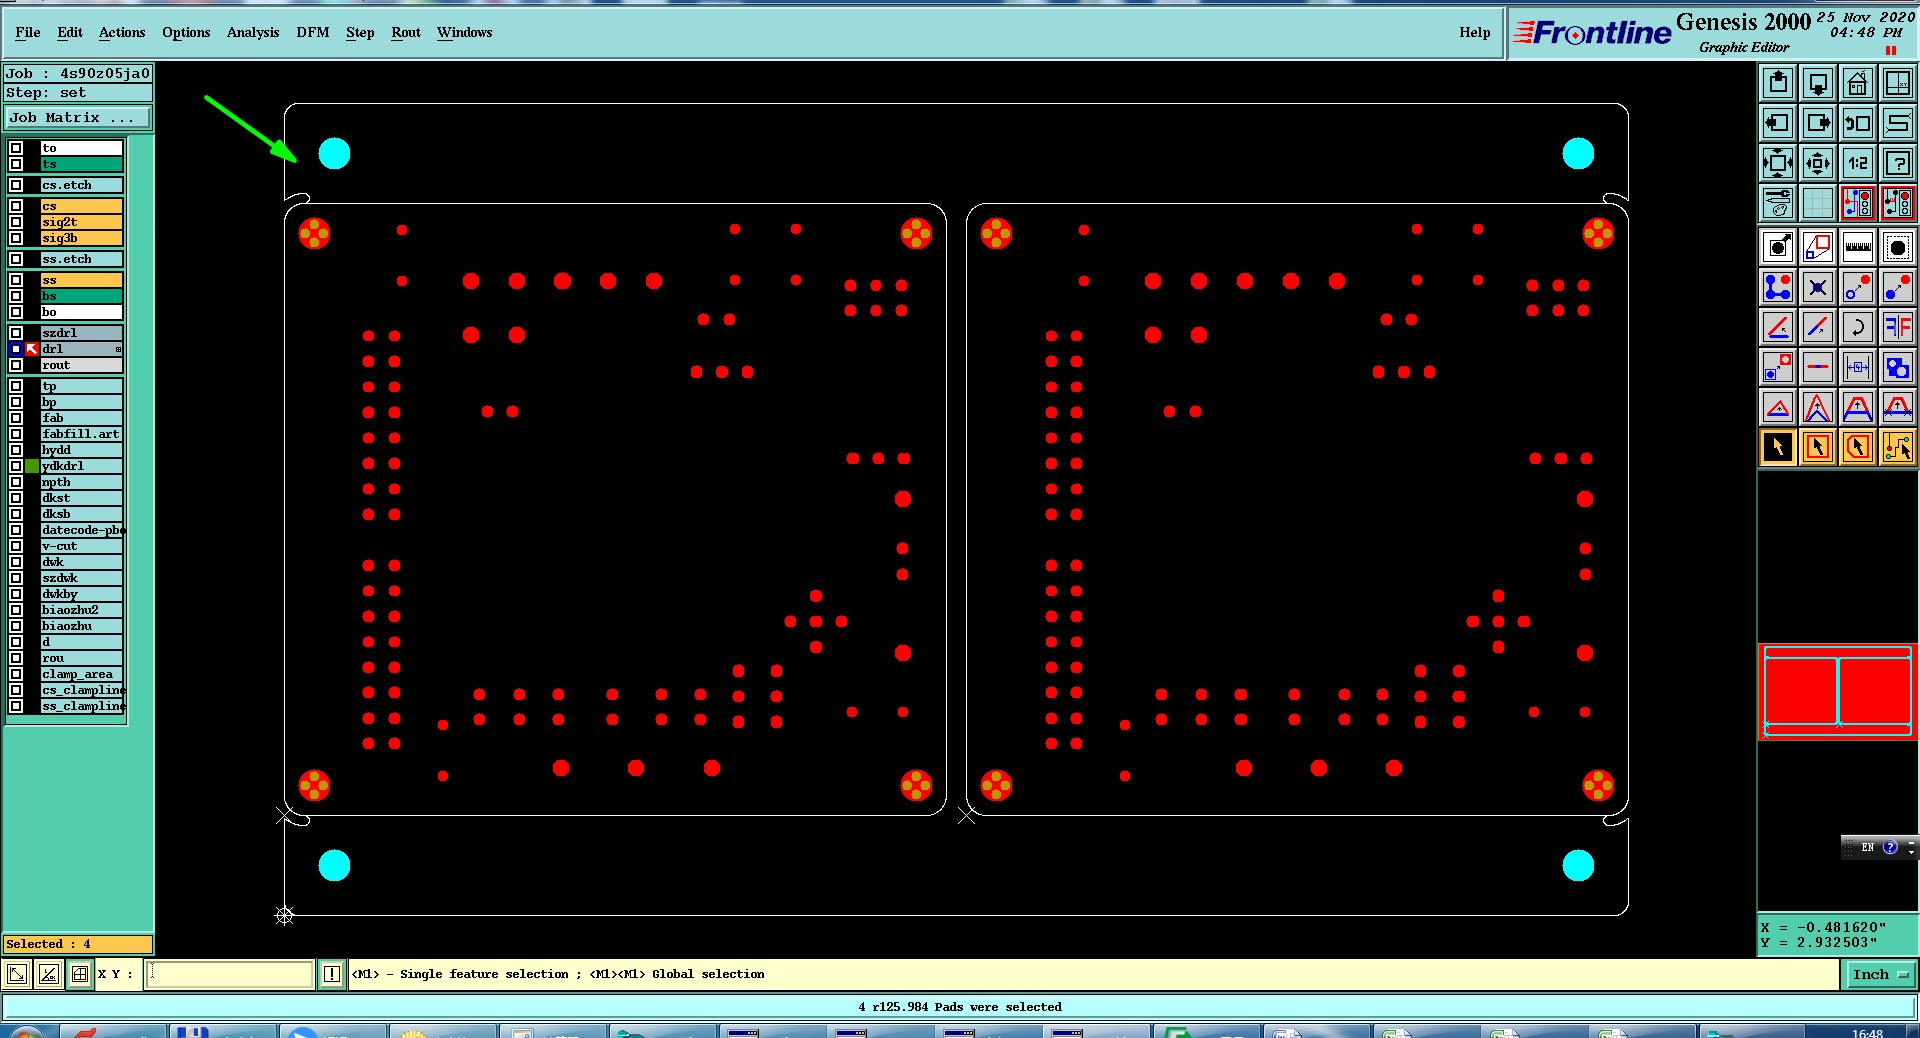The width and height of the screenshot is (1920, 1038).
Task: Click the zoom out icon
Action: (x=1818, y=163)
